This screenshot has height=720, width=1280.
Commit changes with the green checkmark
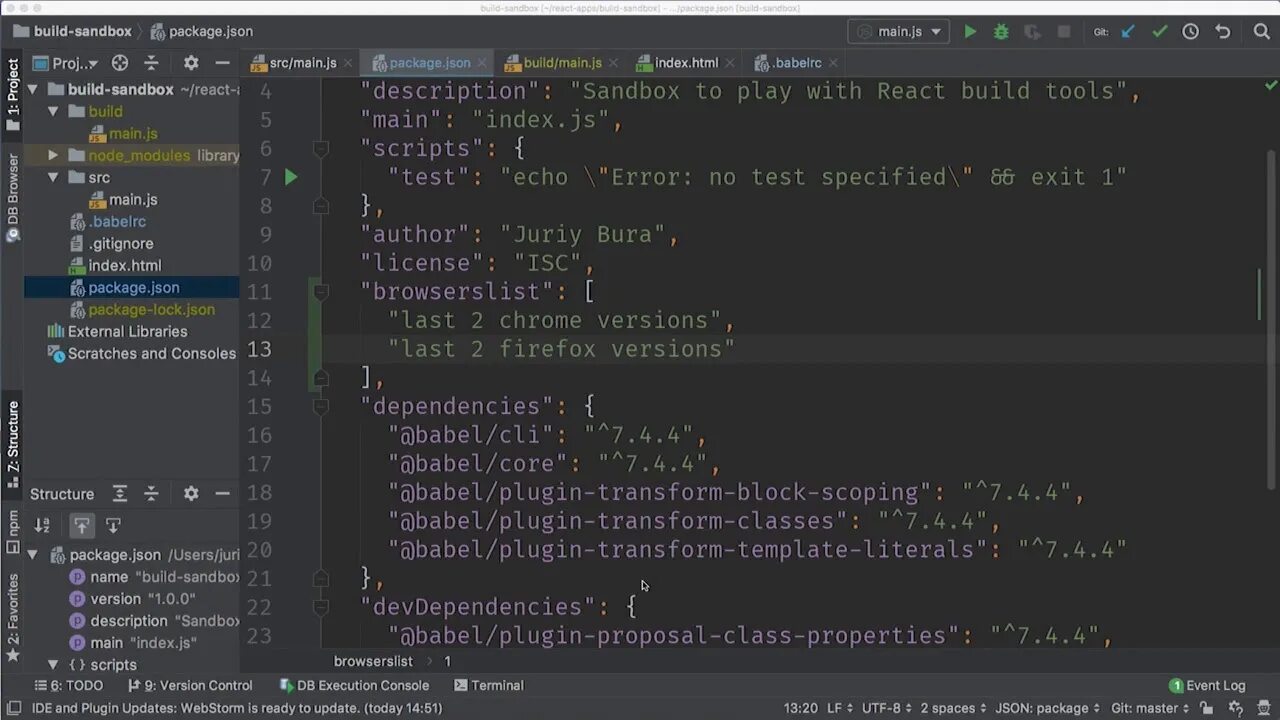click(1159, 32)
